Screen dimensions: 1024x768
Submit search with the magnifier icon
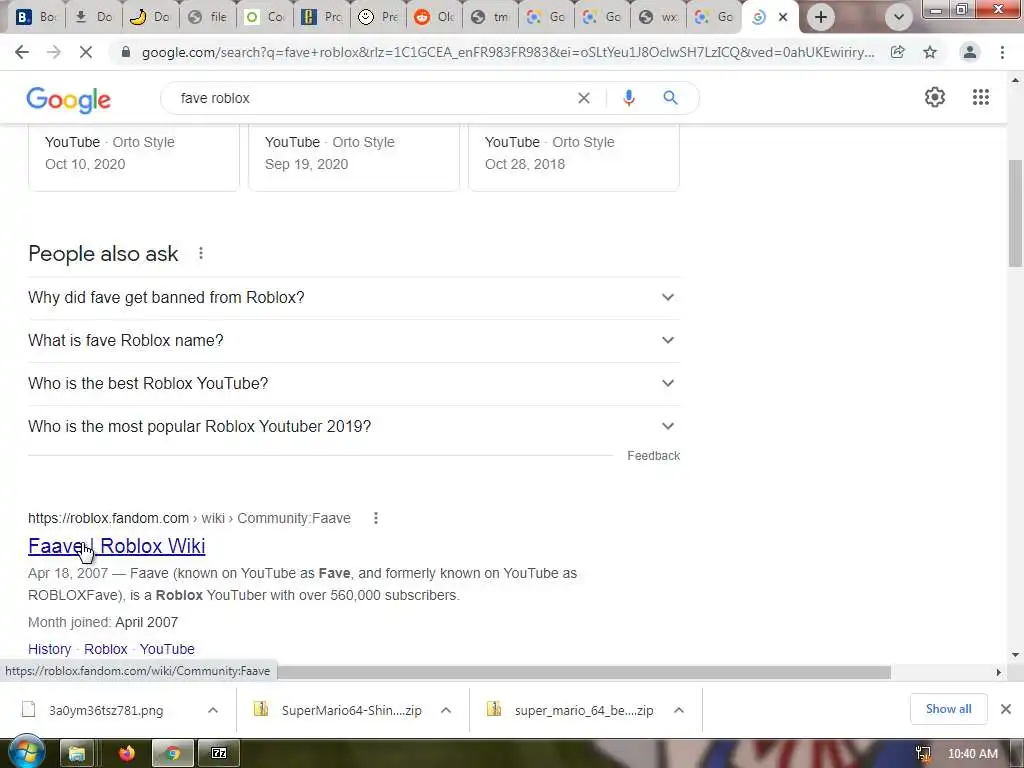[x=670, y=98]
